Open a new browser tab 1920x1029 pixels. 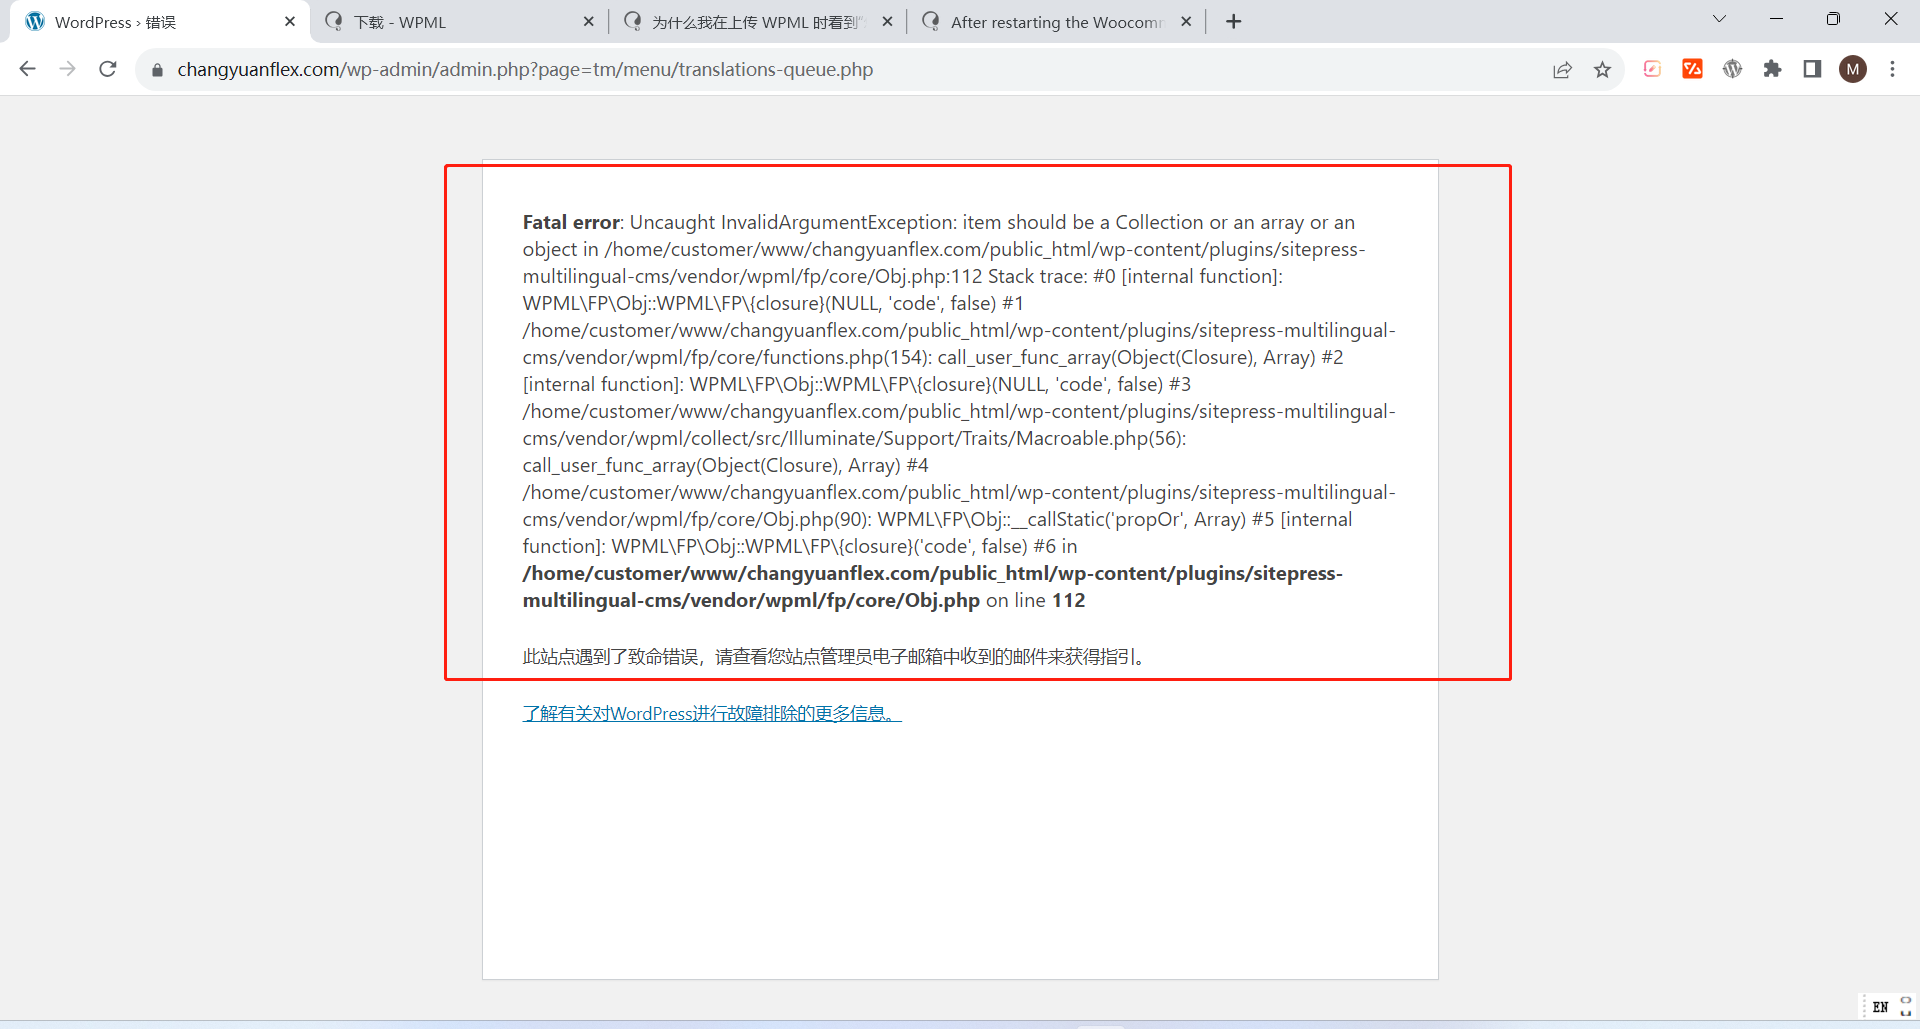point(1234,22)
